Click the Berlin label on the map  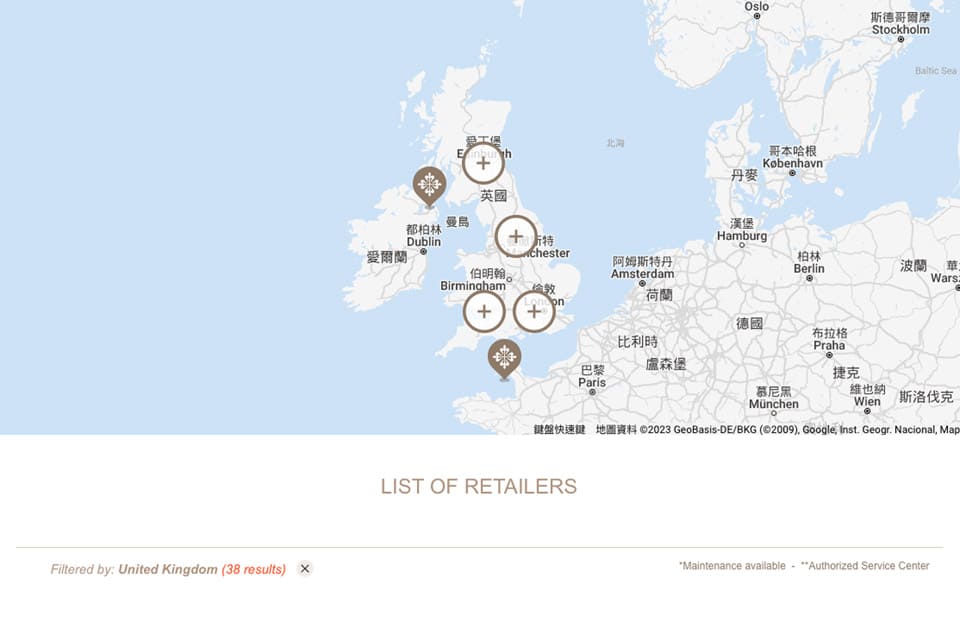tap(809, 268)
